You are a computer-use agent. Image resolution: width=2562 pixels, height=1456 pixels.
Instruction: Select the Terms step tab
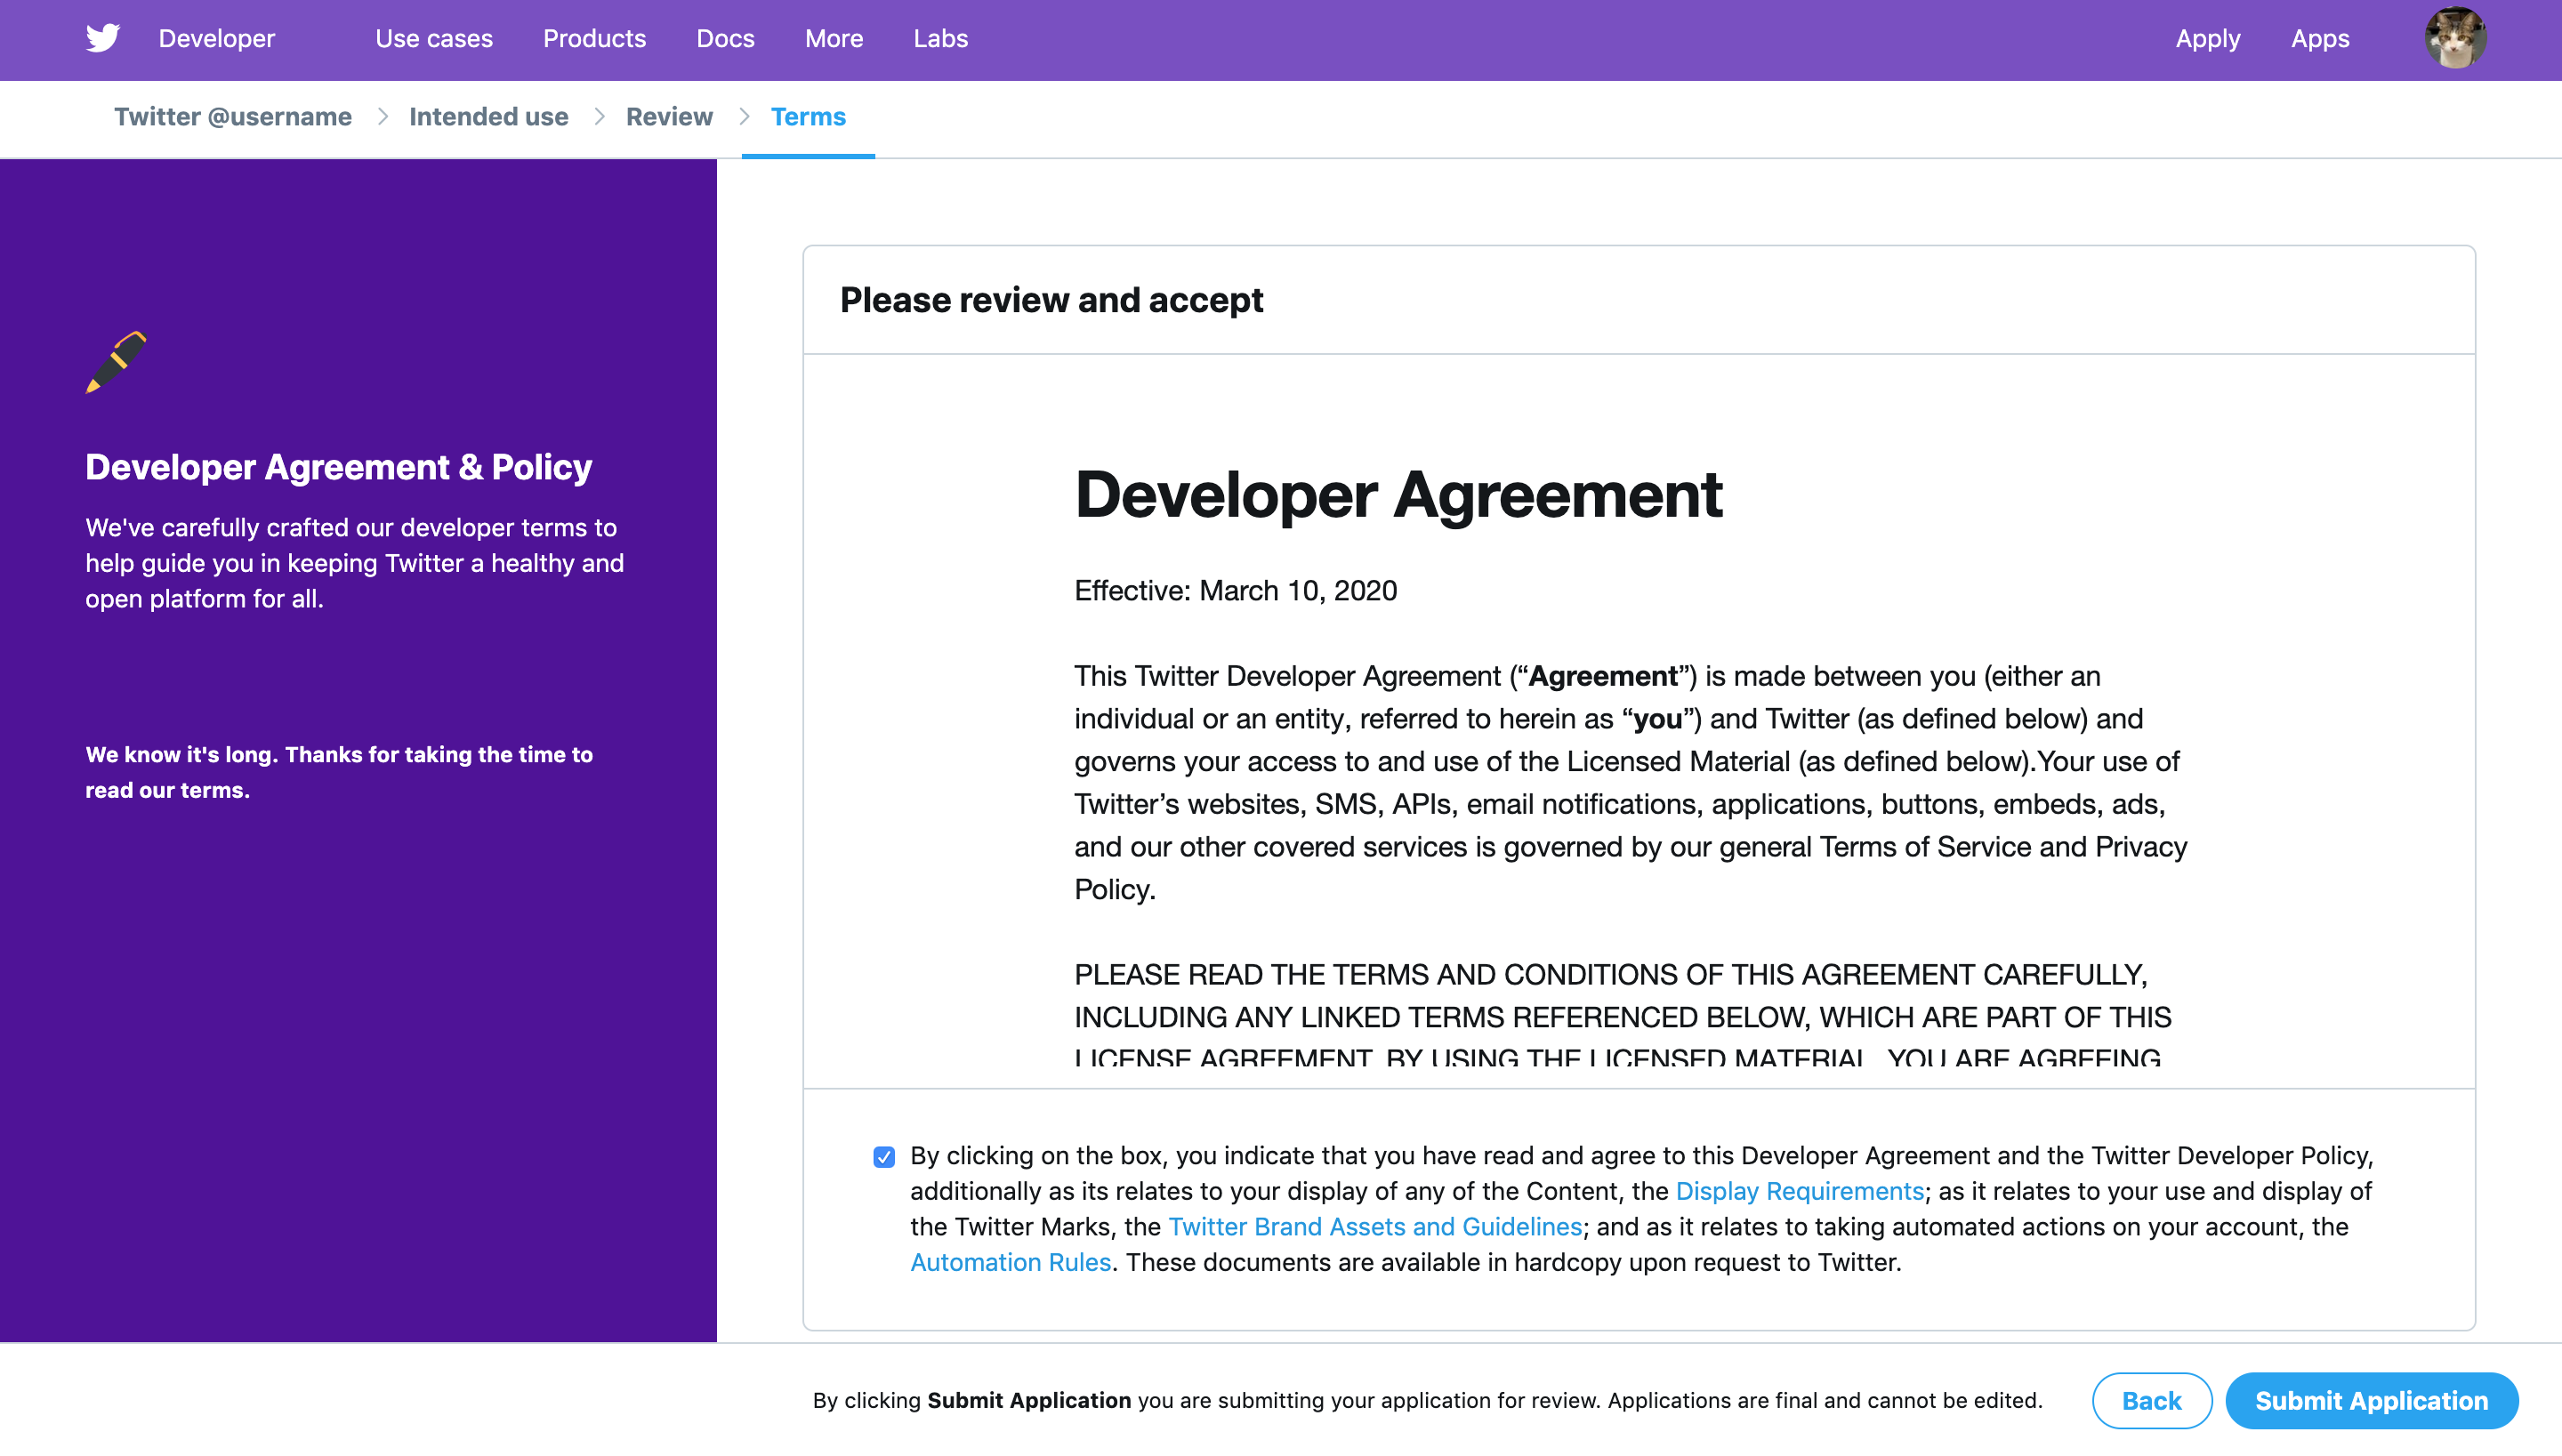[808, 117]
